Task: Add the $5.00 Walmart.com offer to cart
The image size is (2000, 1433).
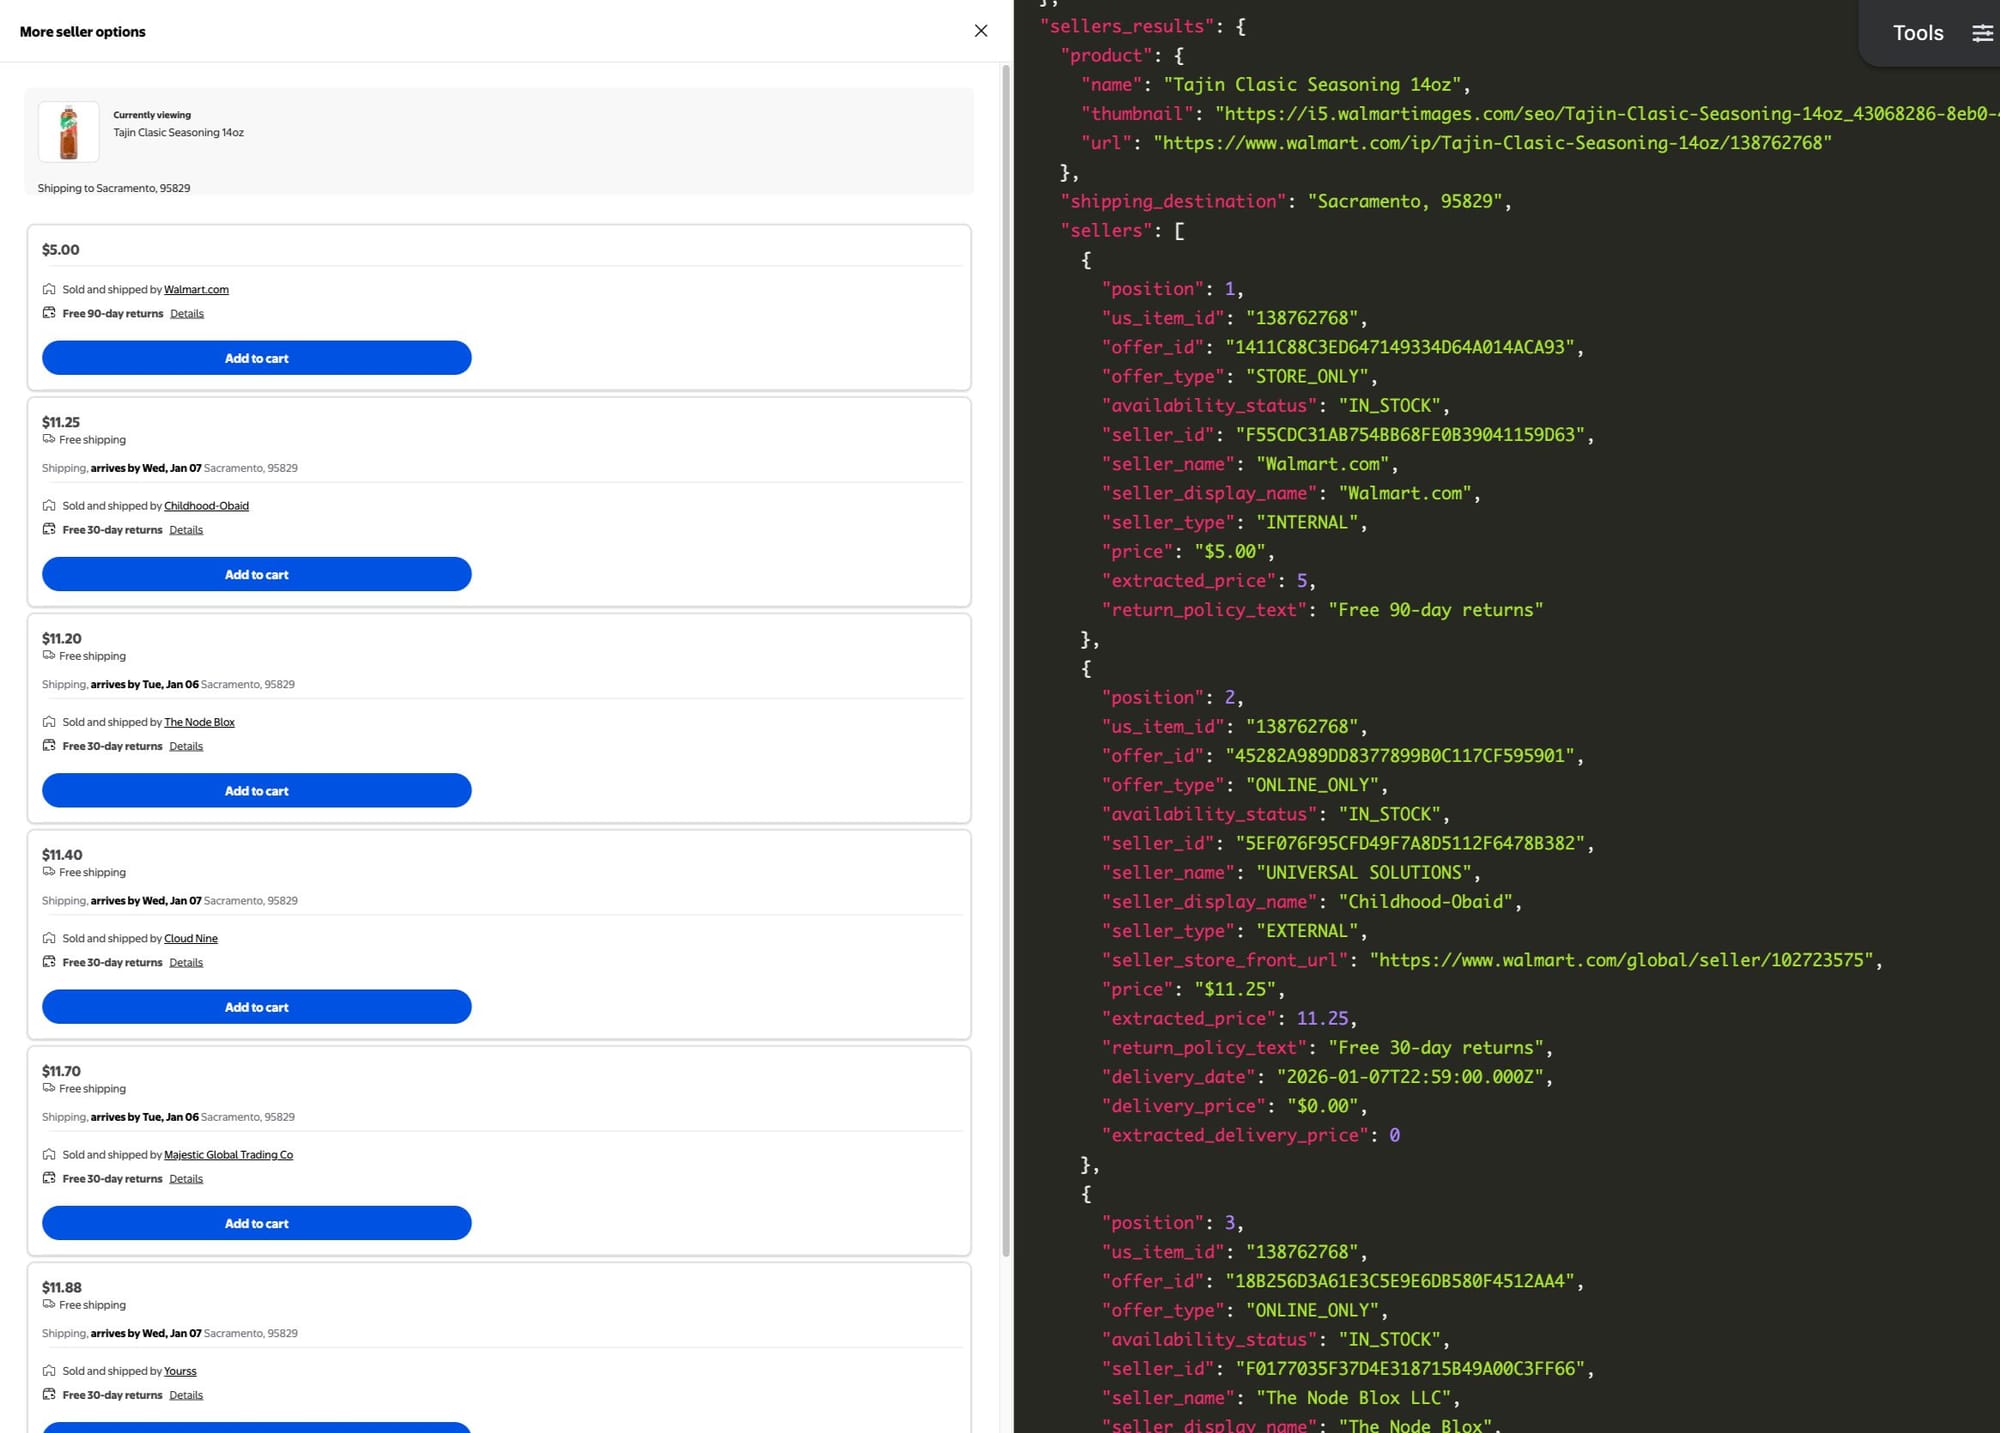Action: (256, 358)
